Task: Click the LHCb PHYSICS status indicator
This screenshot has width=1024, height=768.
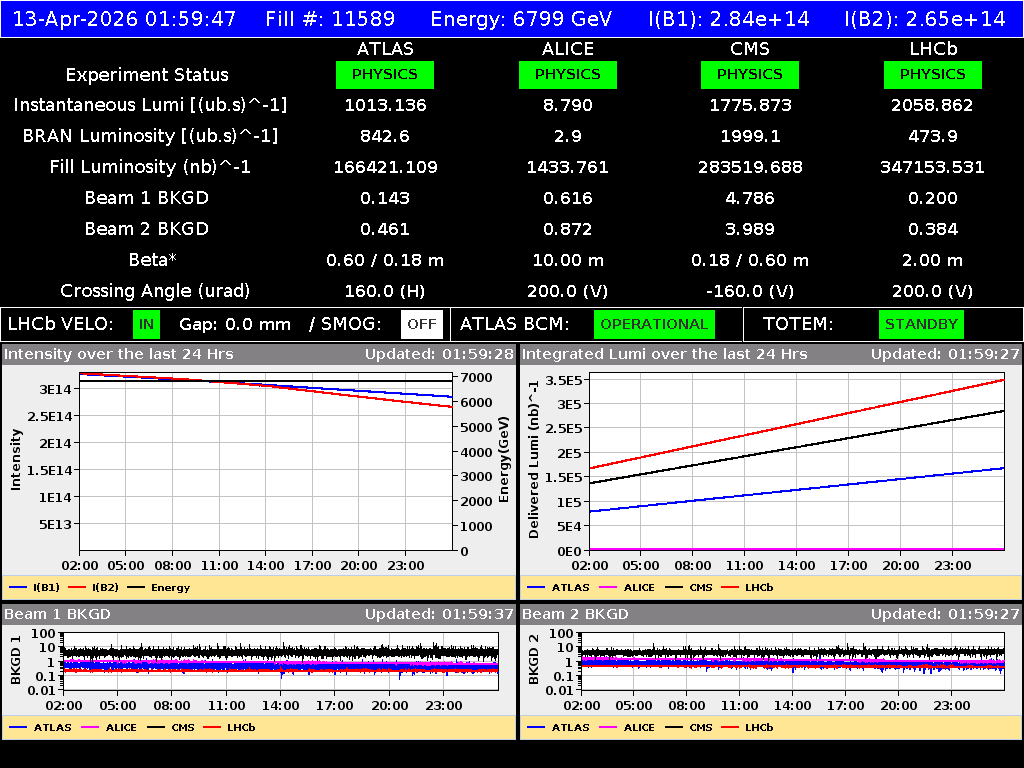Action: [932, 74]
